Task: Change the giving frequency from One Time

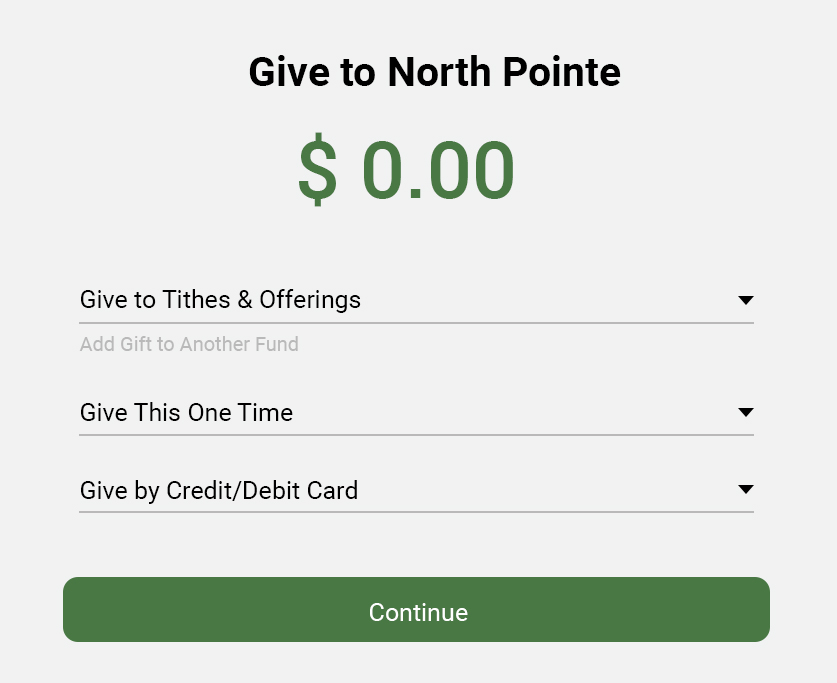Action: click(416, 412)
